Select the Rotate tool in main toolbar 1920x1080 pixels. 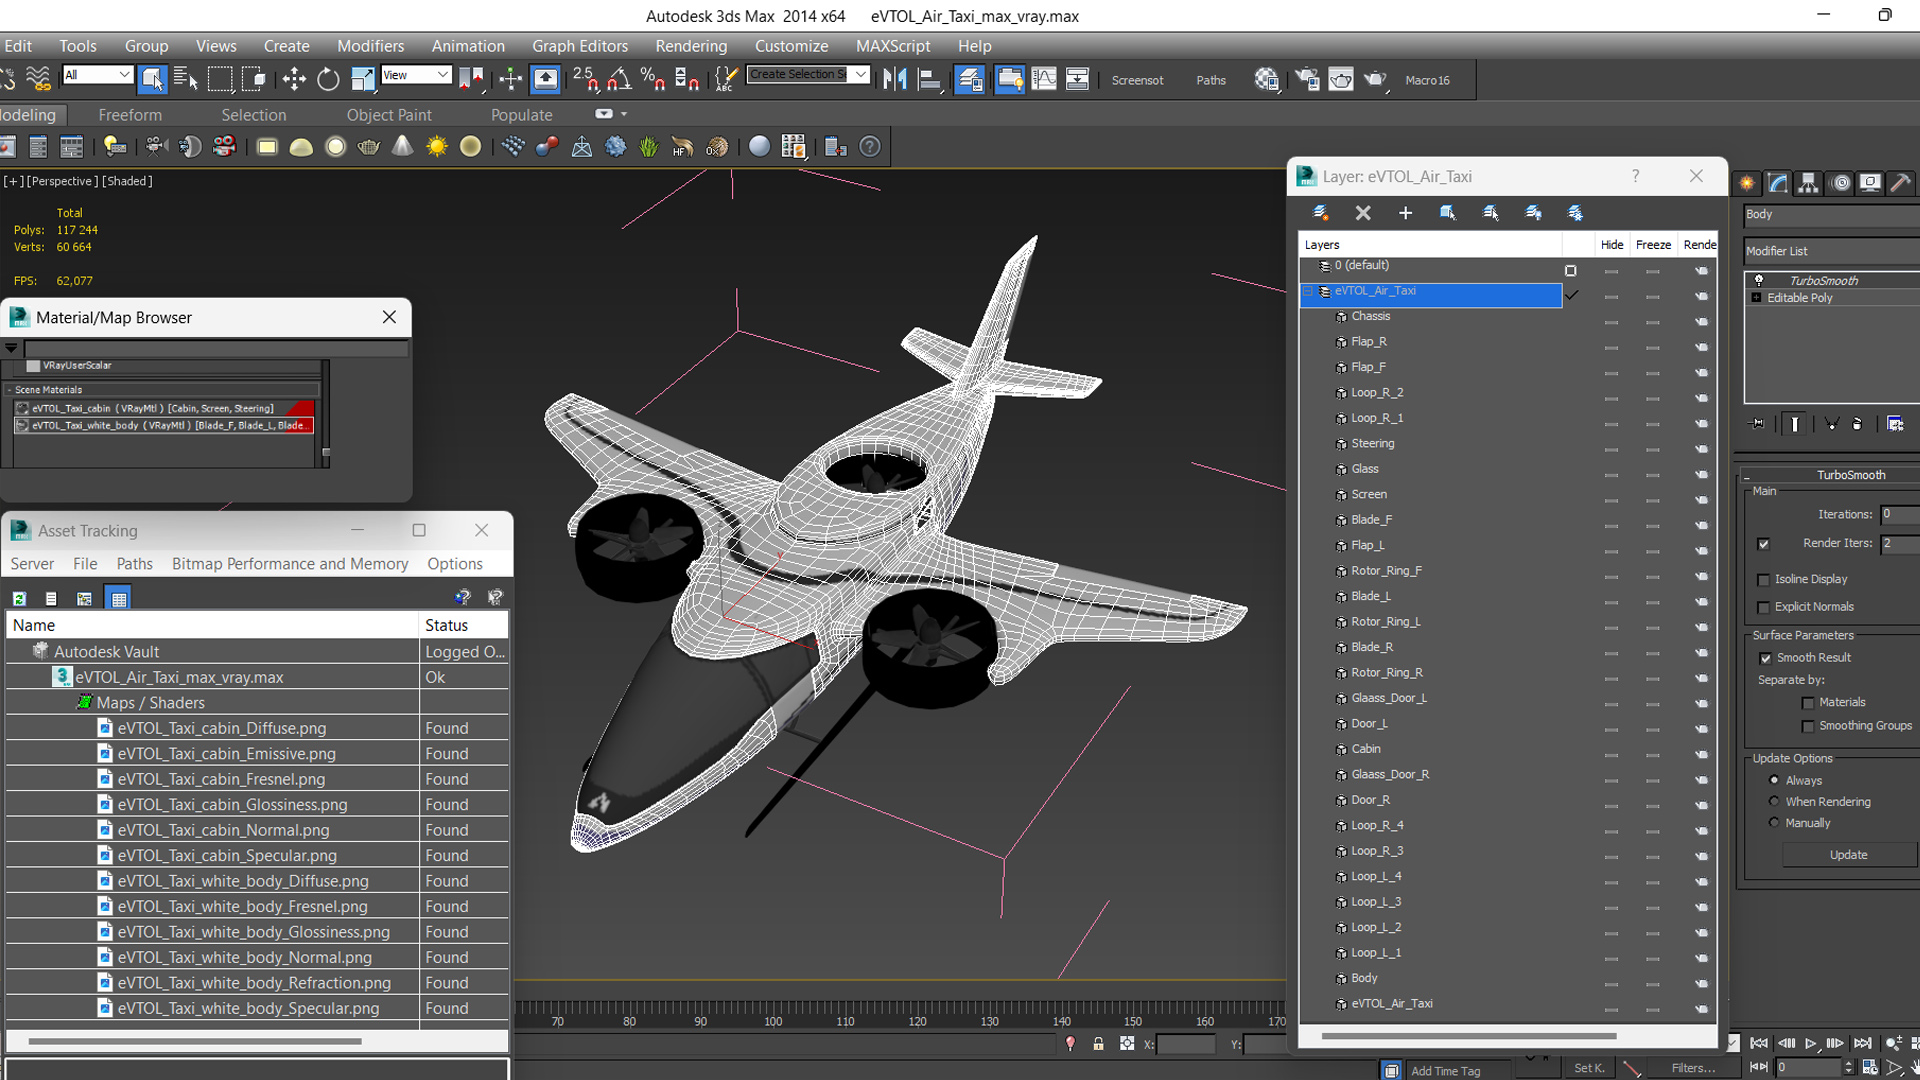pyautogui.click(x=328, y=79)
